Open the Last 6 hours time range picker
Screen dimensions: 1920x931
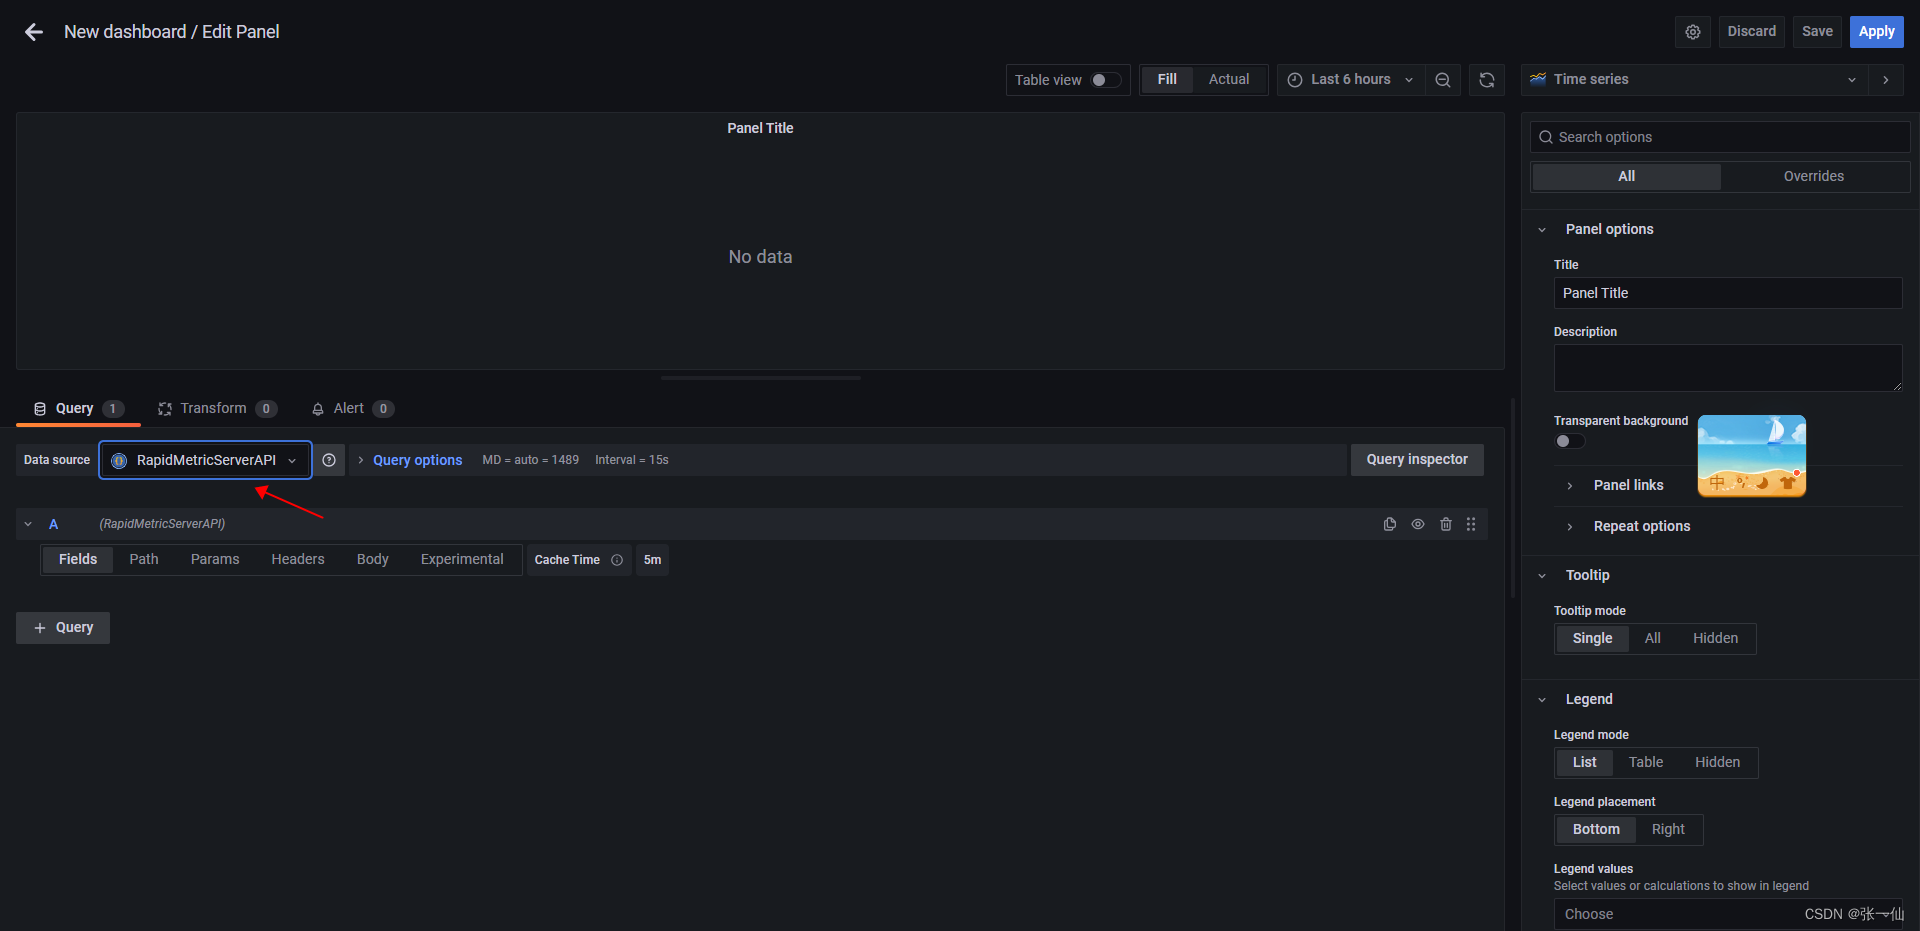coord(1350,79)
